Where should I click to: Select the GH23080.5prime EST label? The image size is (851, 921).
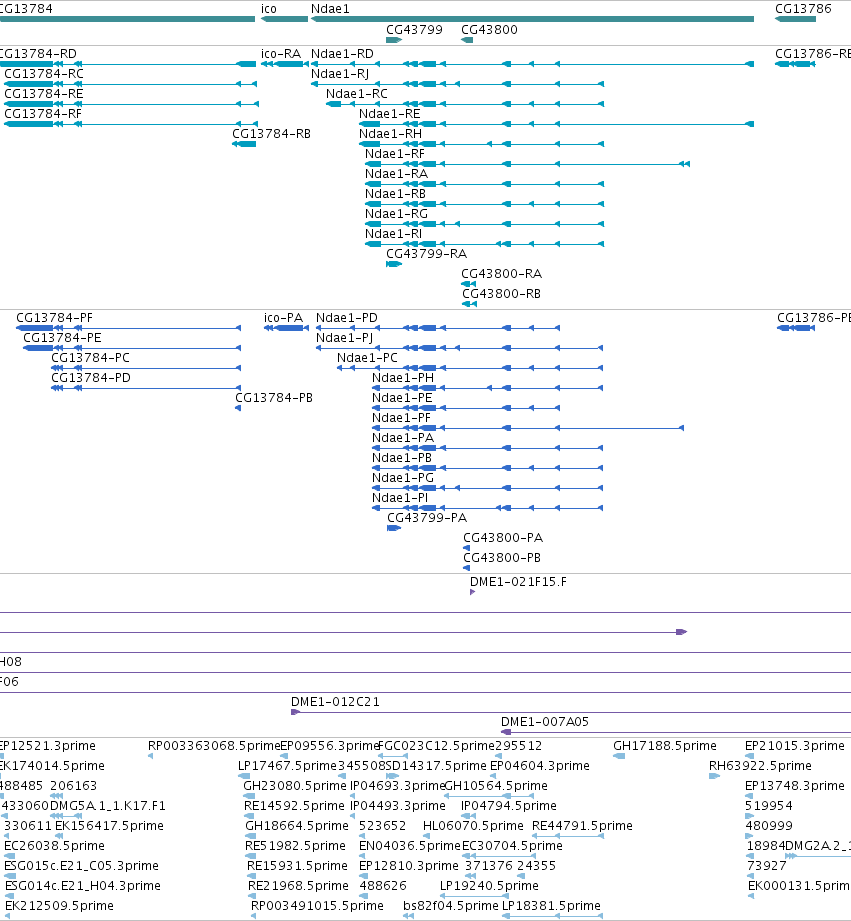[x=295, y=785]
